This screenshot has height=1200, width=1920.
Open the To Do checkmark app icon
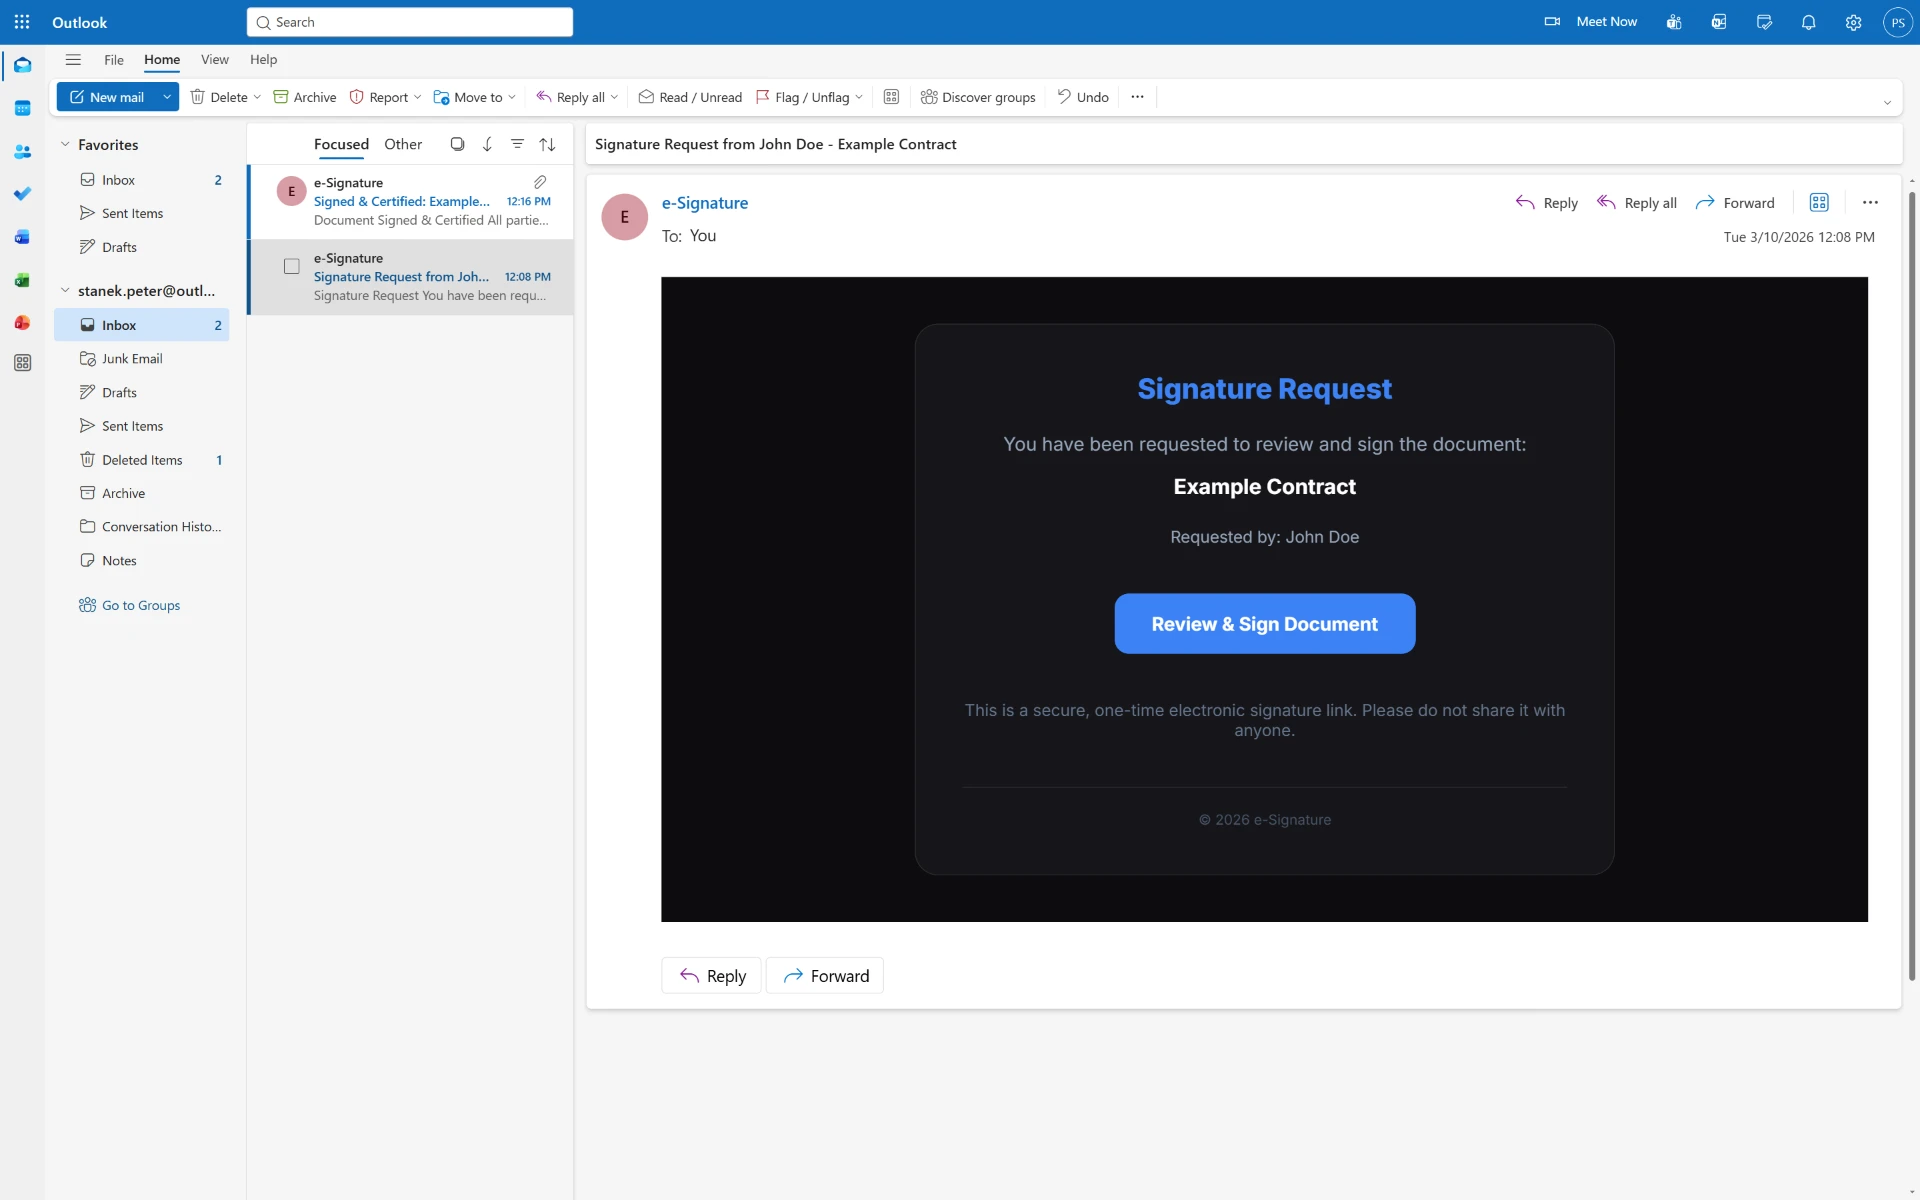[22, 194]
